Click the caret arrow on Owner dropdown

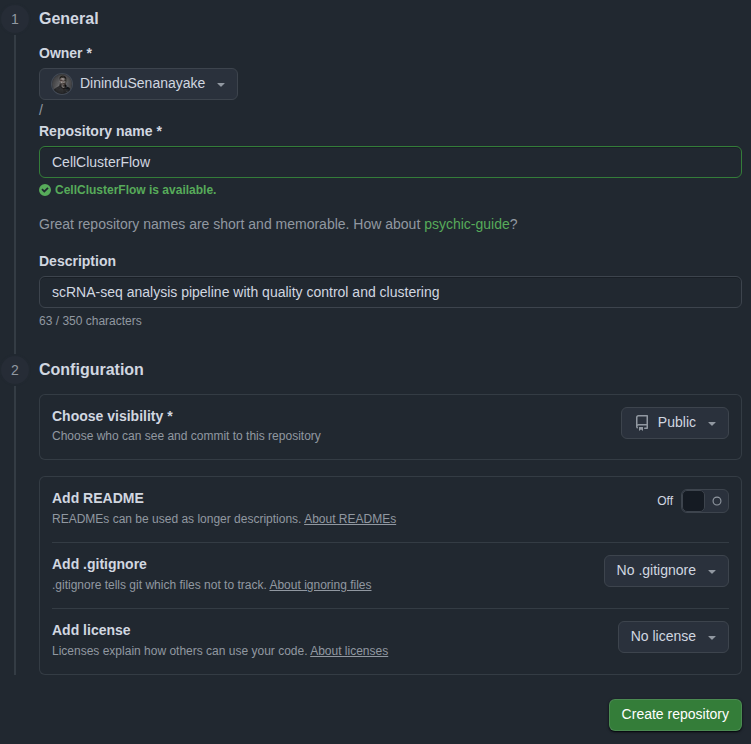coord(221,85)
